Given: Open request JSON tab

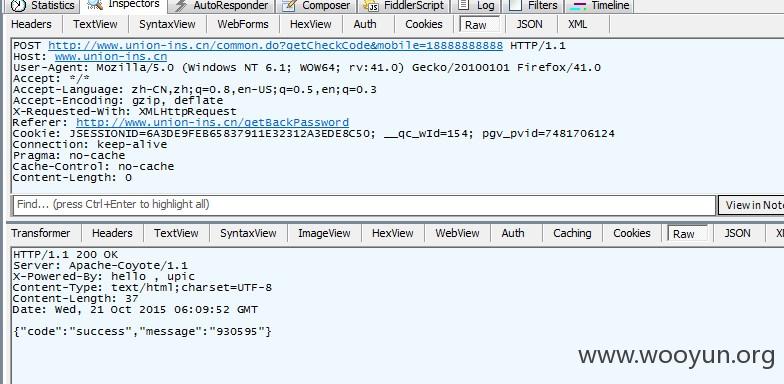Looking at the screenshot, I should (530, 24).
